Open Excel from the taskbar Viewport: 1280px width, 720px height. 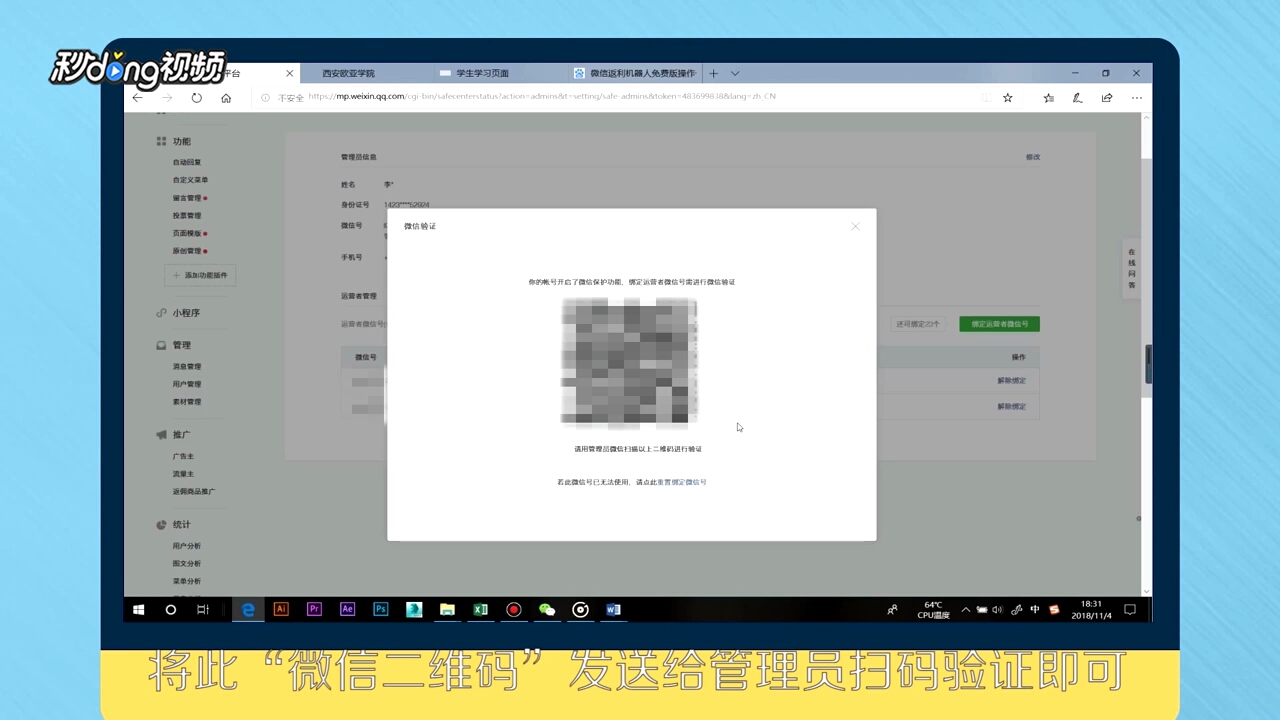[x=480, y=609]
